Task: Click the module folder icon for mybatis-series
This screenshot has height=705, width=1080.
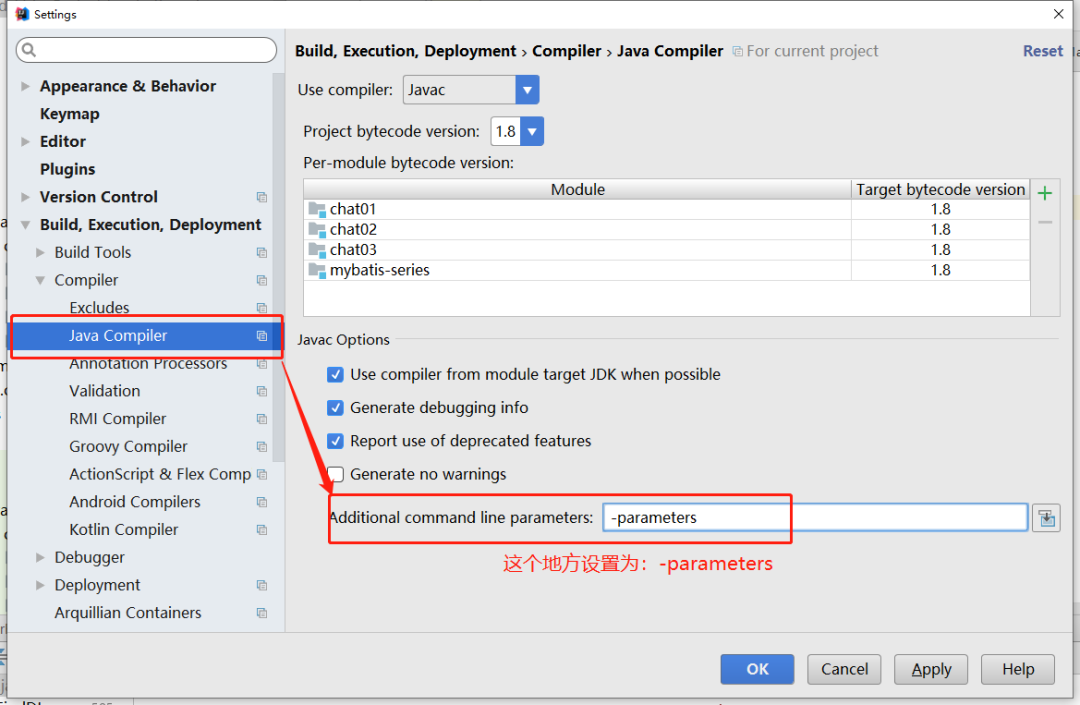Action: (317, 271)
